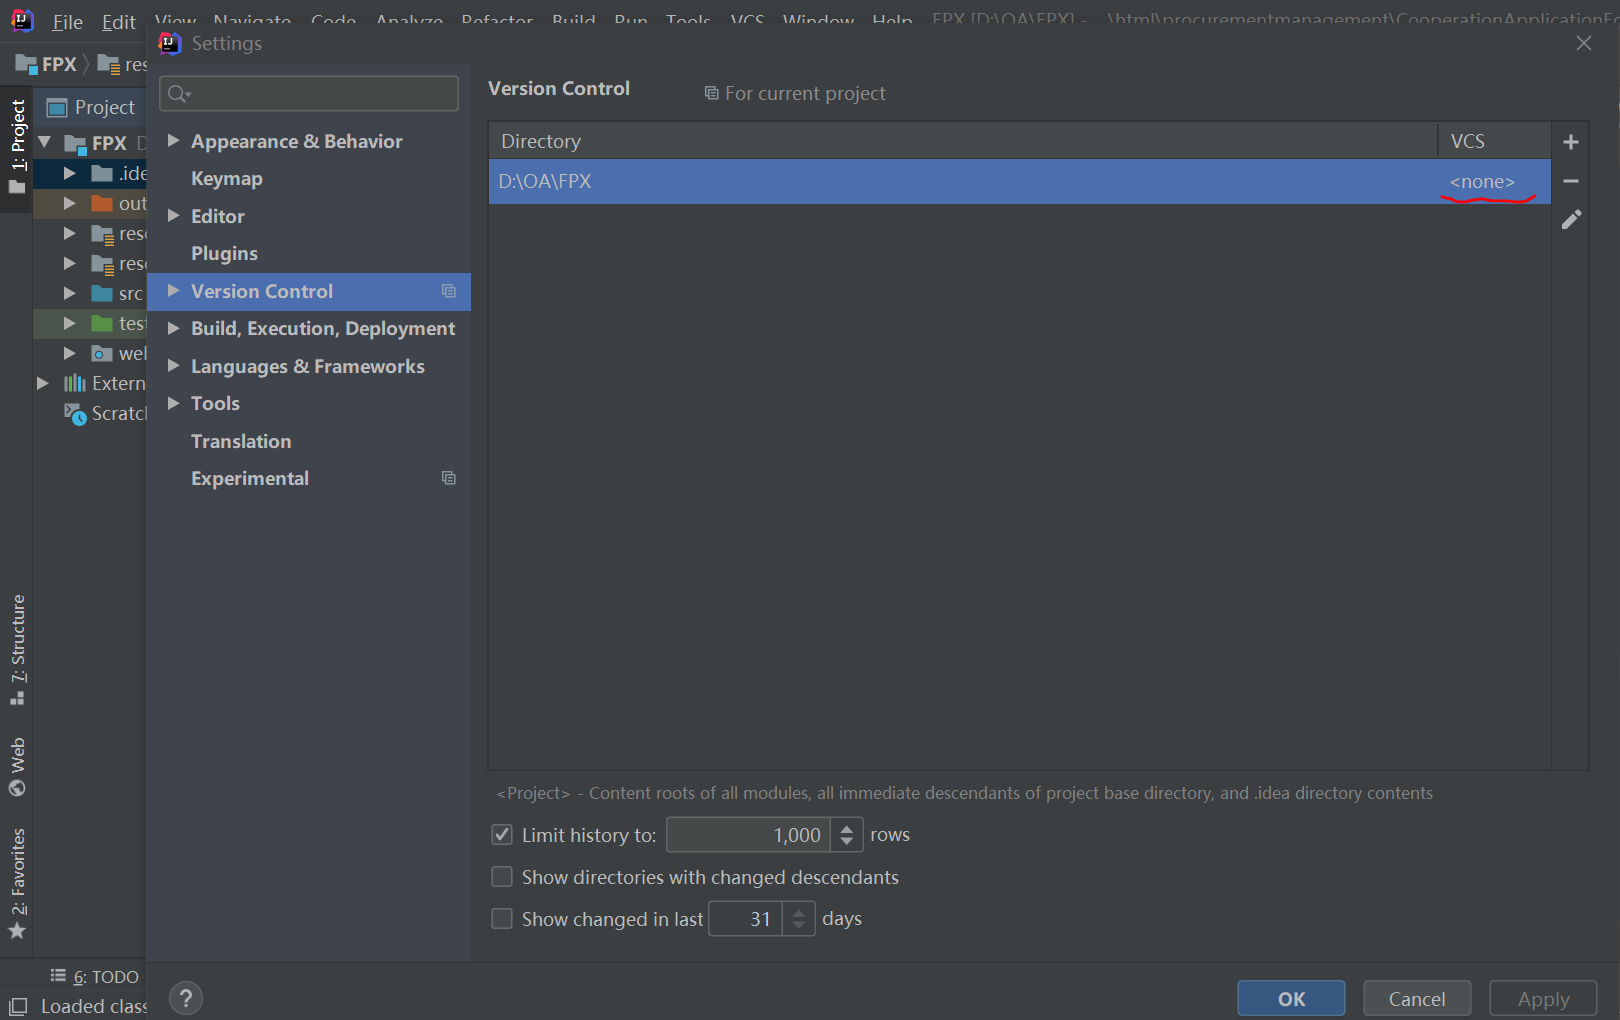The width and height of the screenshot is (1620, 1020).
Task: Open the 7: Structure side tool tab
Action: pos(17,650)
